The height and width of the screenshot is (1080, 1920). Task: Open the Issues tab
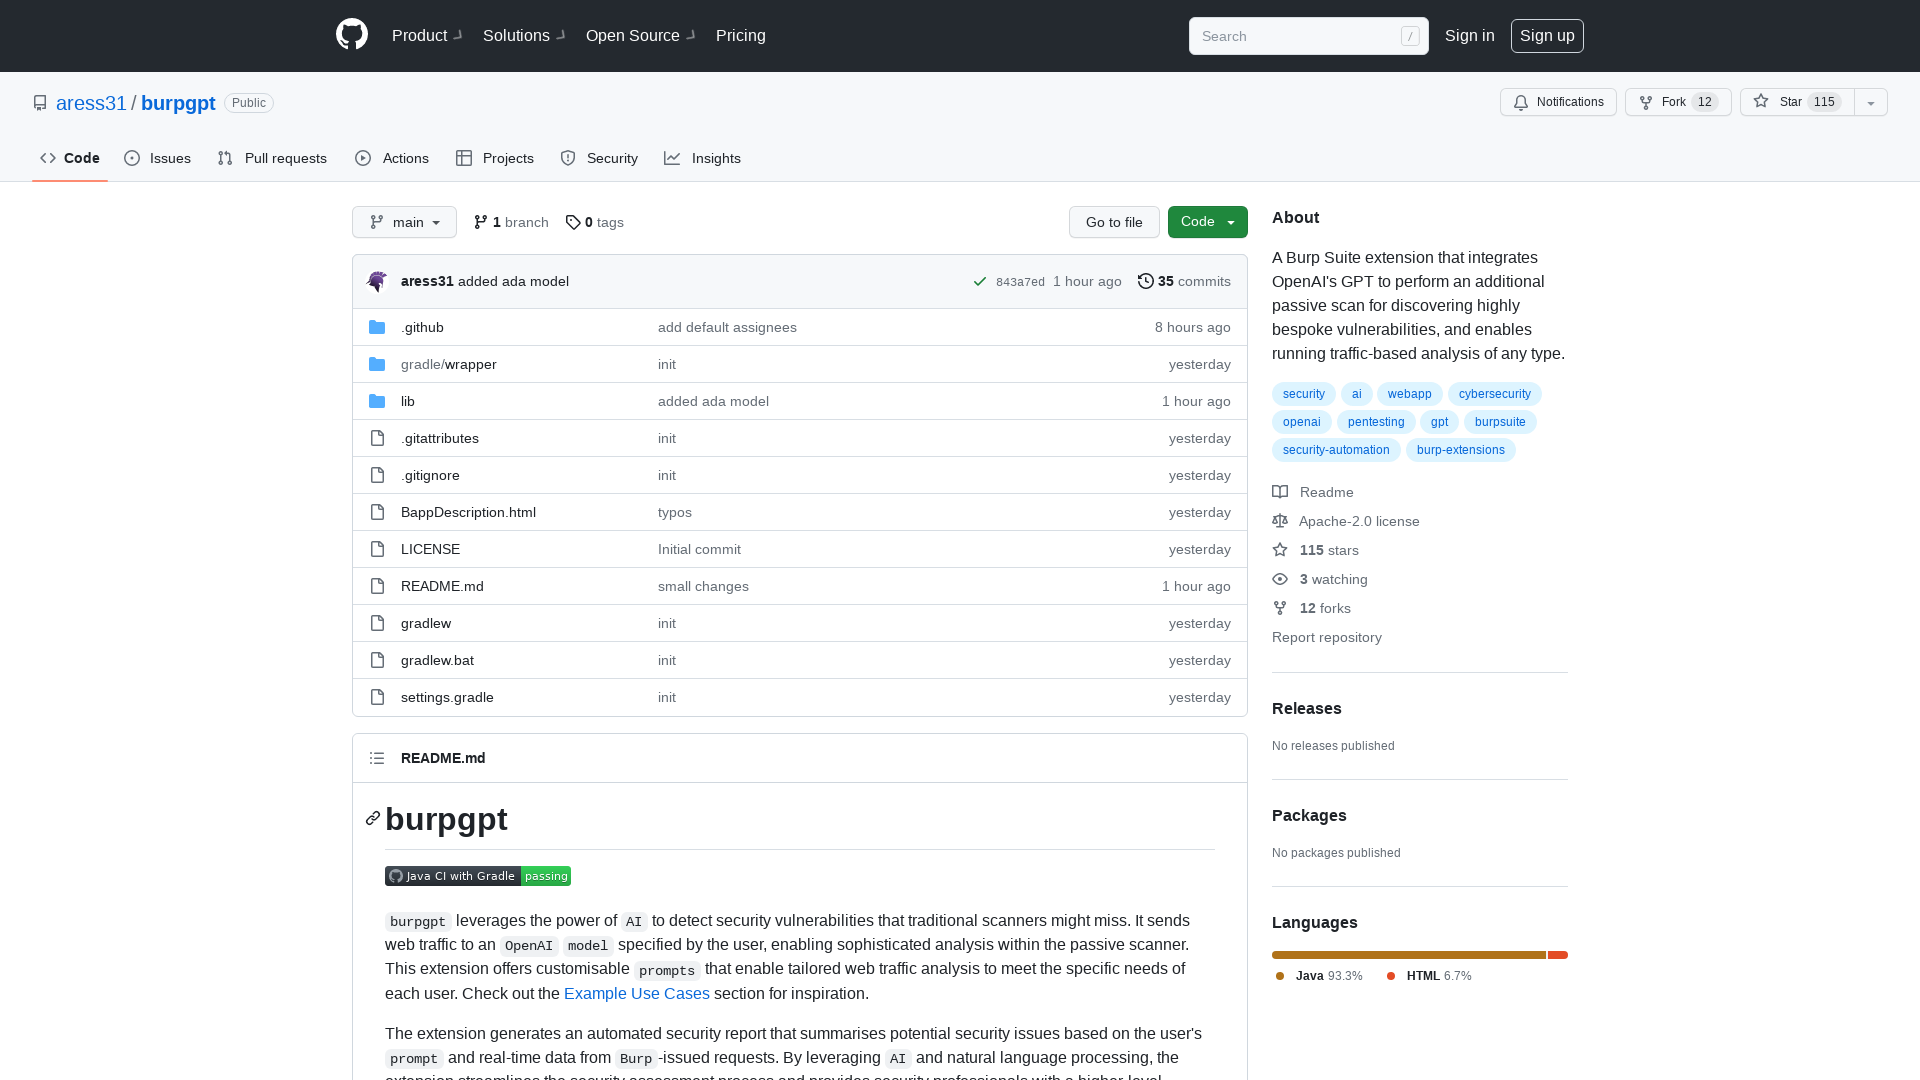tap(157, 158)
